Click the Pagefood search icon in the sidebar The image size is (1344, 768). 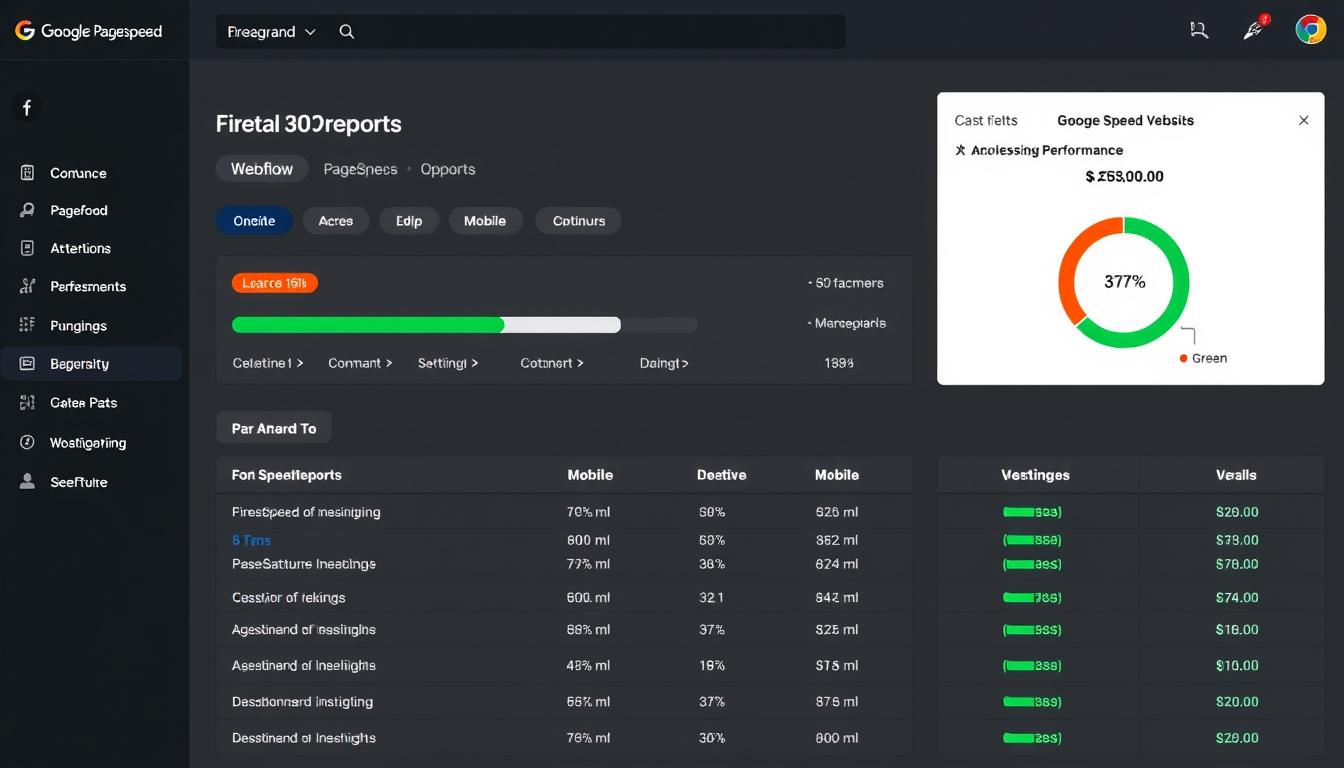click(28, 210)
